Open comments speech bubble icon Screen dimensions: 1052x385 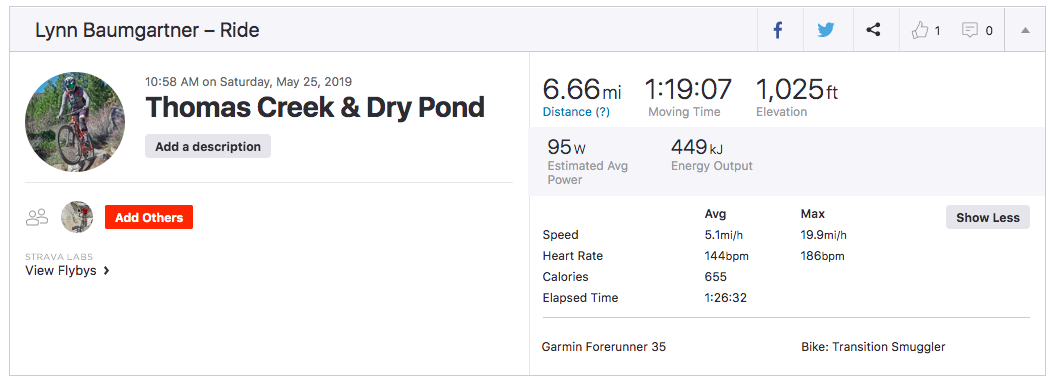(x=969, y=30)
